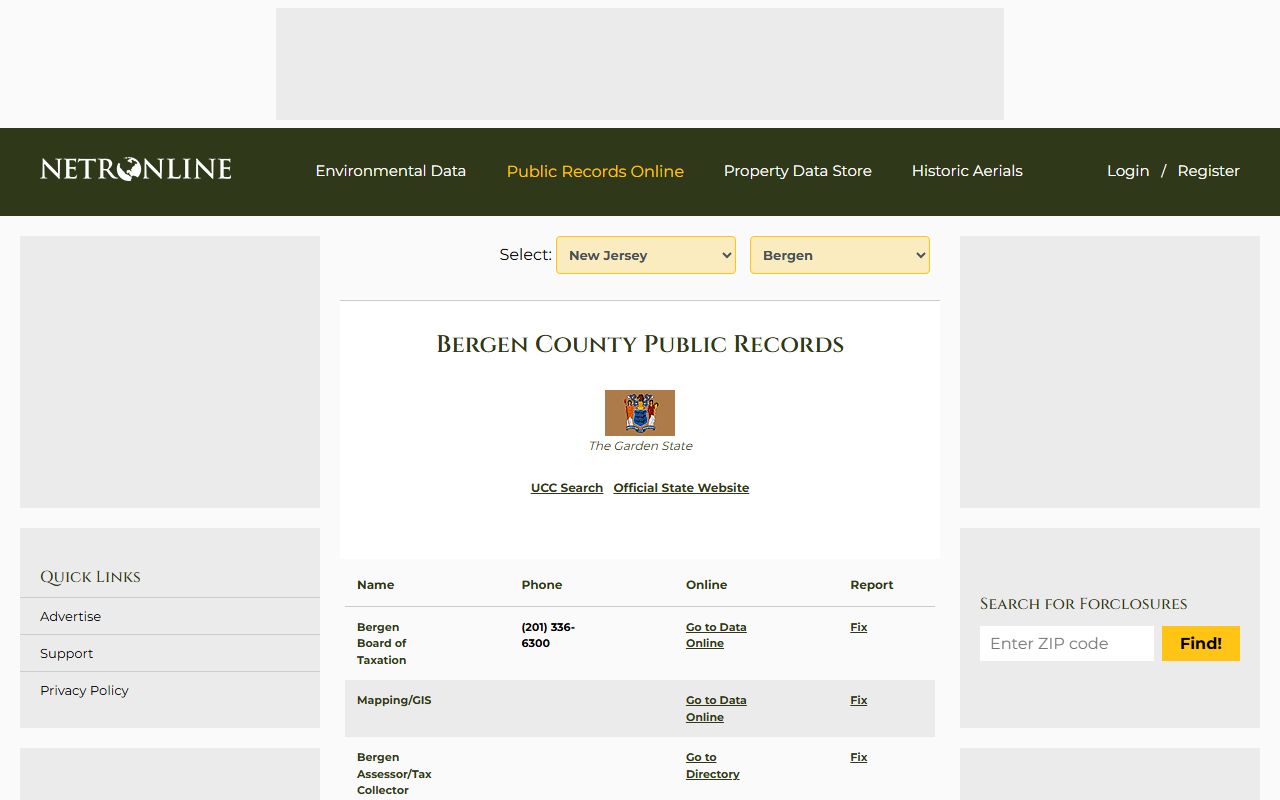This screenshot has width=1280, height=800.
Task: Click the Mapping/GIS name cell
Action: coord(394,700)
